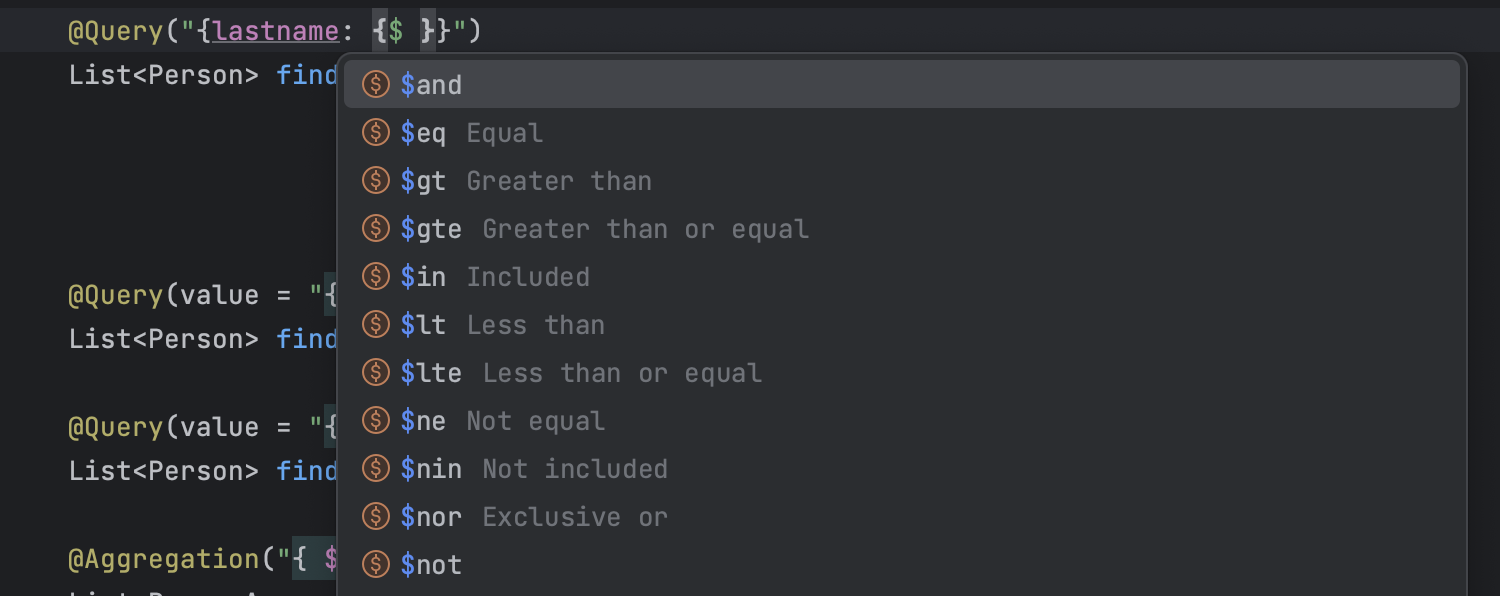This screenshot has width=1500, height=596.
Task: Select the 'Greater than or equal' description text
Action: pyautogui.click(x=646, y=229)
